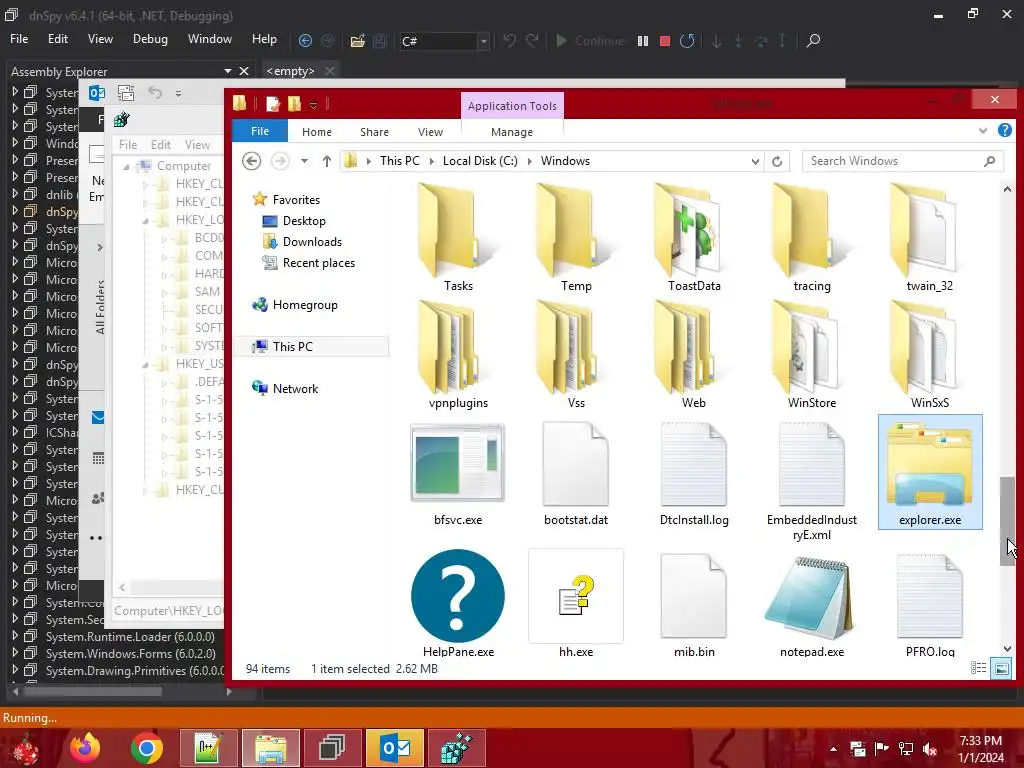Open the C# language dropdown in dnSpy
The image size is (1024, 768).
click(x=483, y=41)
